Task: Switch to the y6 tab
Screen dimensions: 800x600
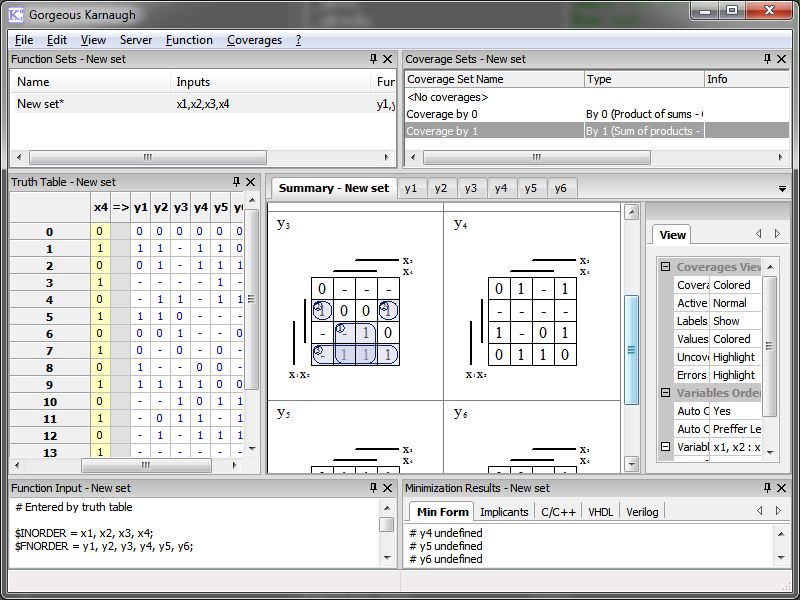Action: click(561, 188)
